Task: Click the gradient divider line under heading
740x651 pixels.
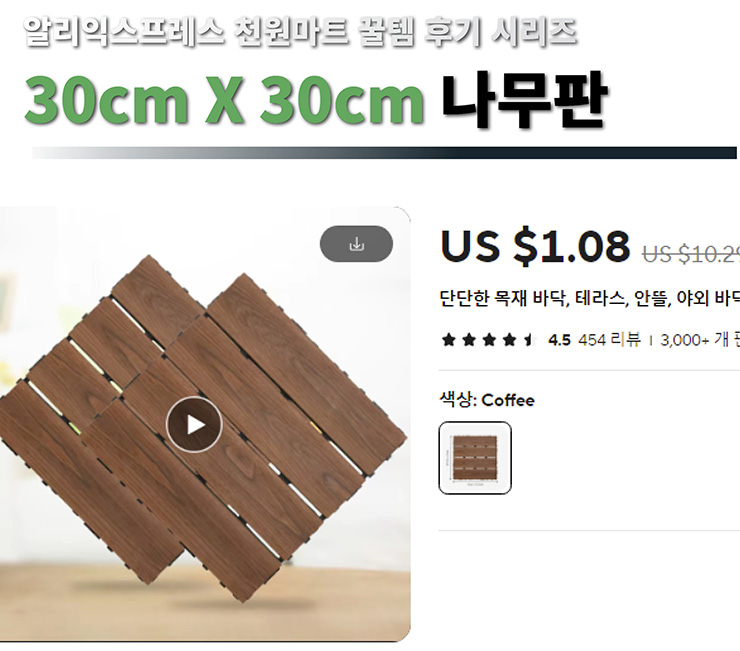Action: click(384, 153)
